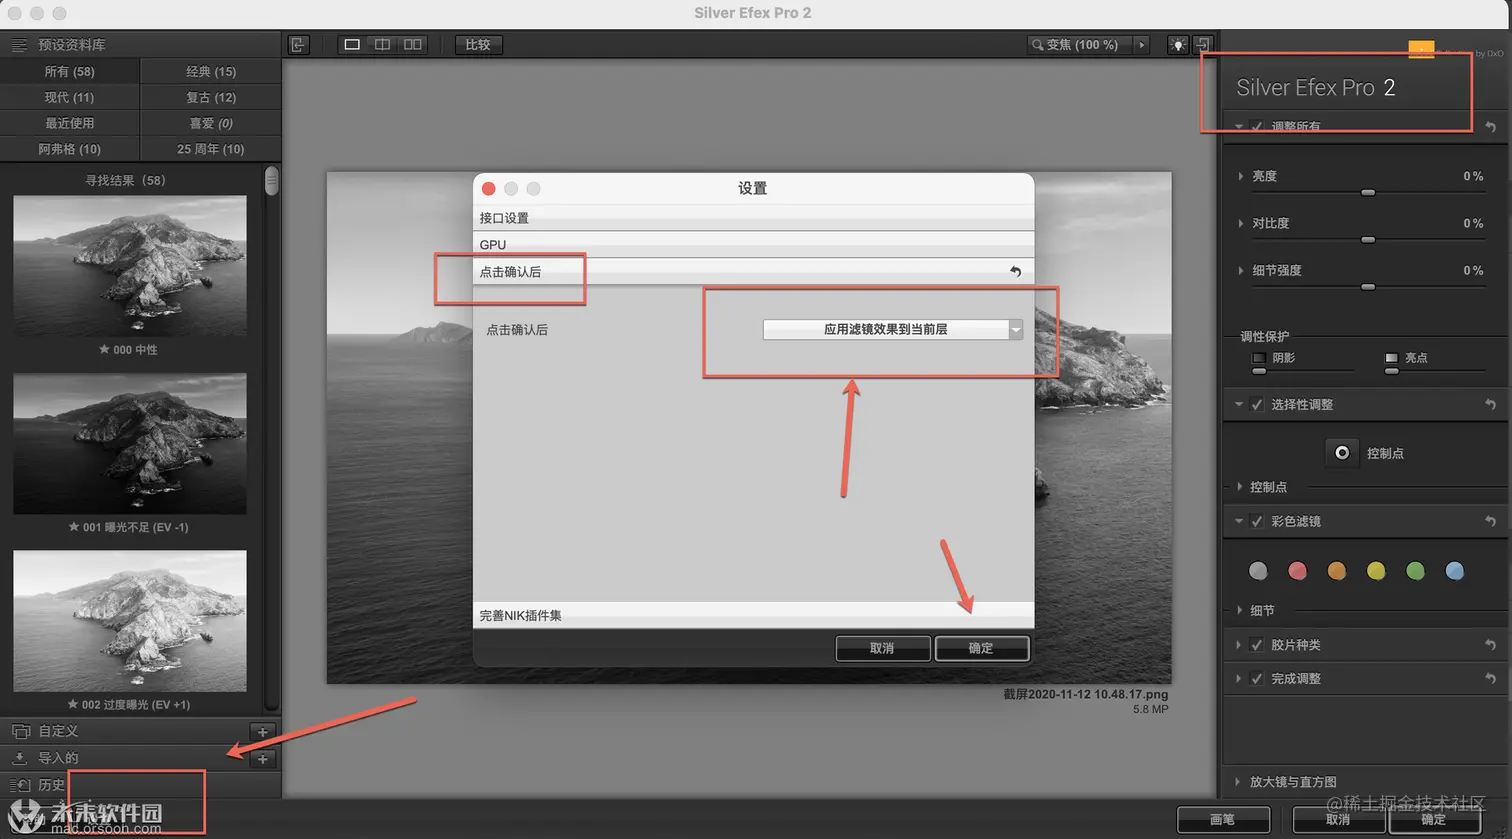Choose the red color filter

click(x=1297, y=571)
